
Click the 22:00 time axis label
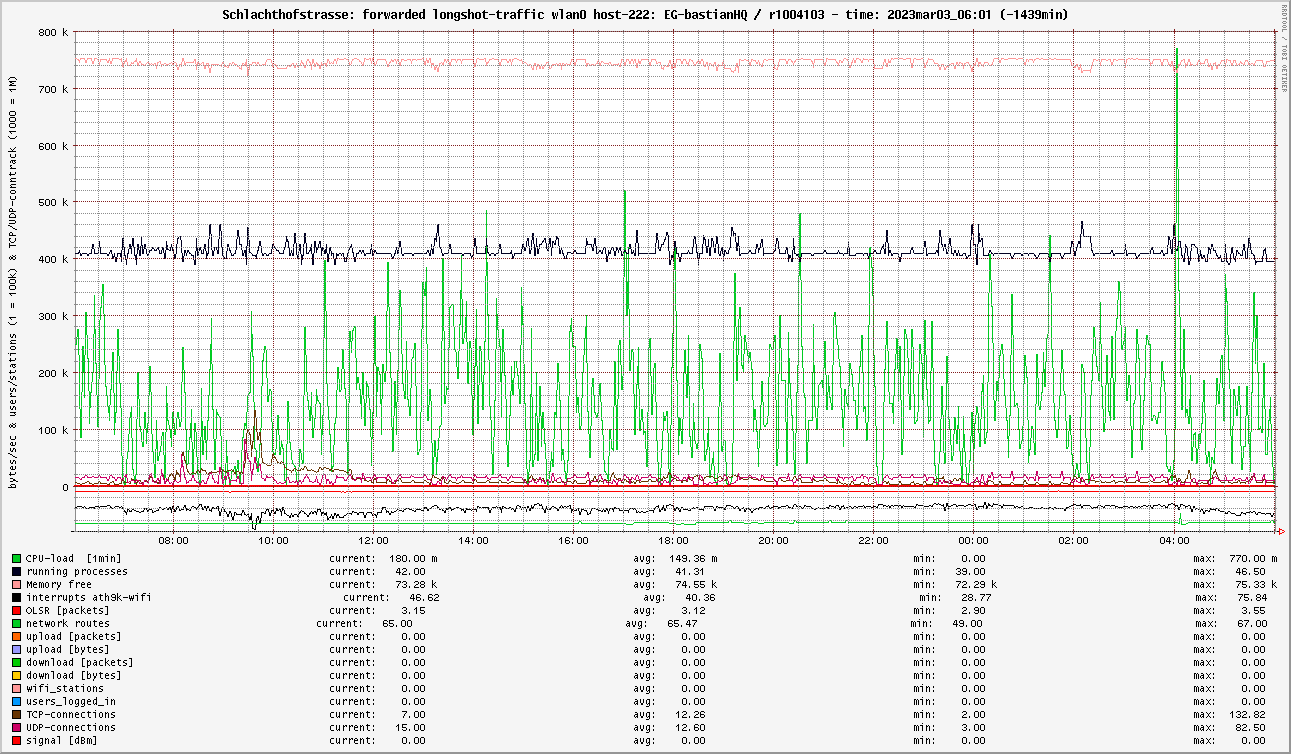click(x=874, y=540)
